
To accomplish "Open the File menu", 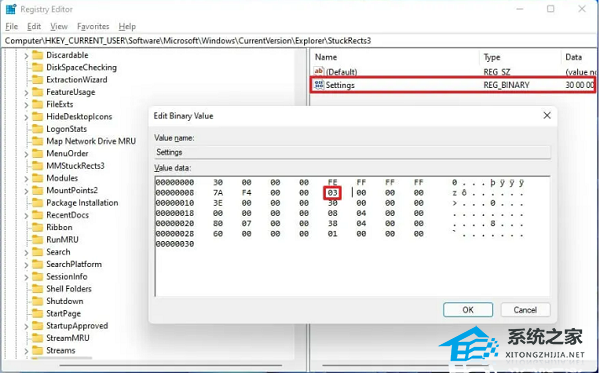I will point(11,26).
